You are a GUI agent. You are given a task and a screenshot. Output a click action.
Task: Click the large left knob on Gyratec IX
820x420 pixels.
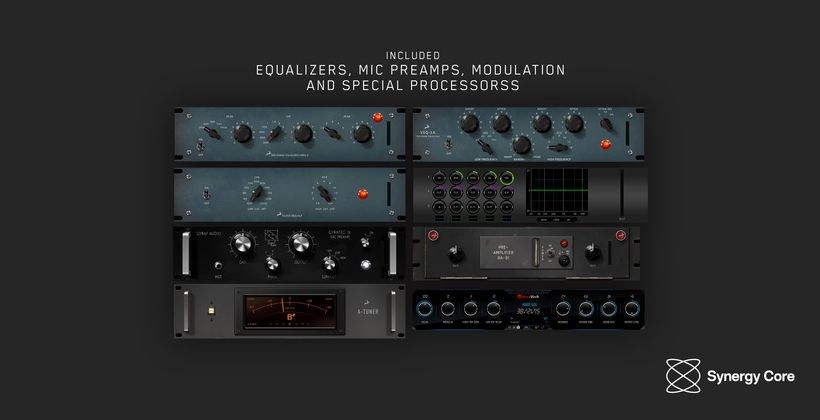pyautogui.click(x=241, y=243)
